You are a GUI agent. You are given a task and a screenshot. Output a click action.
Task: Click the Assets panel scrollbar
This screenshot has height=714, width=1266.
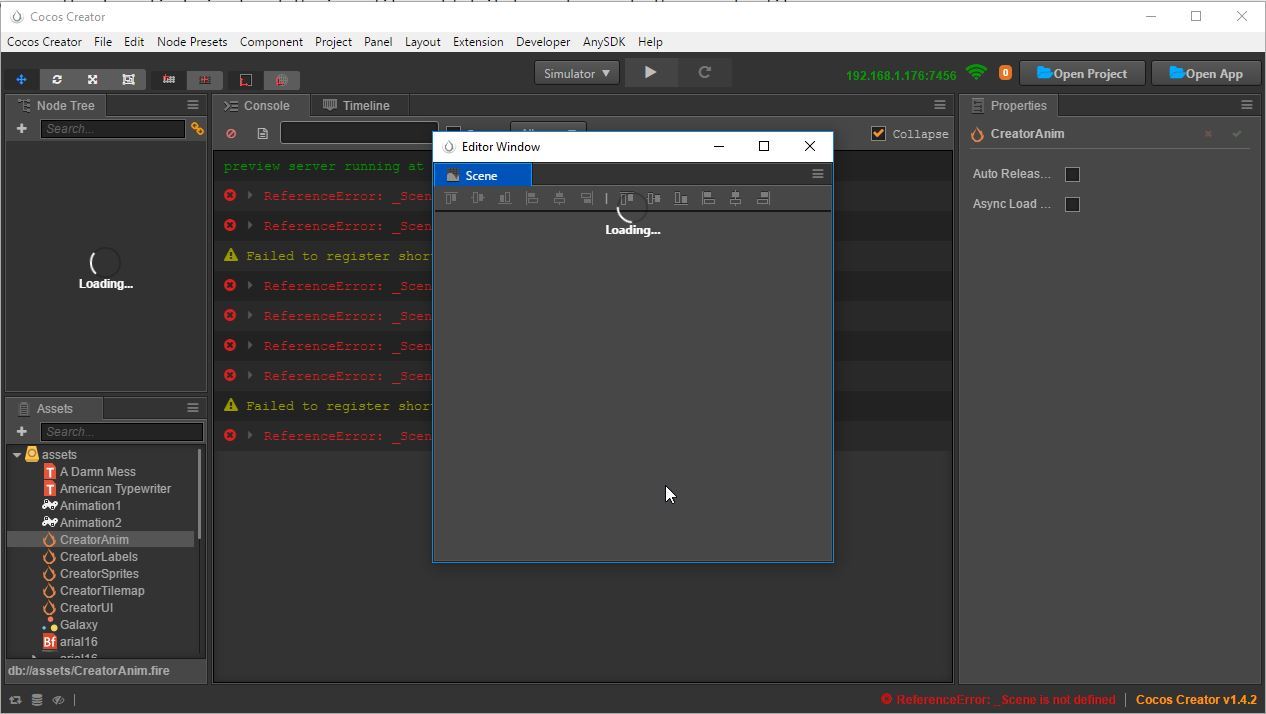[200, 493]
